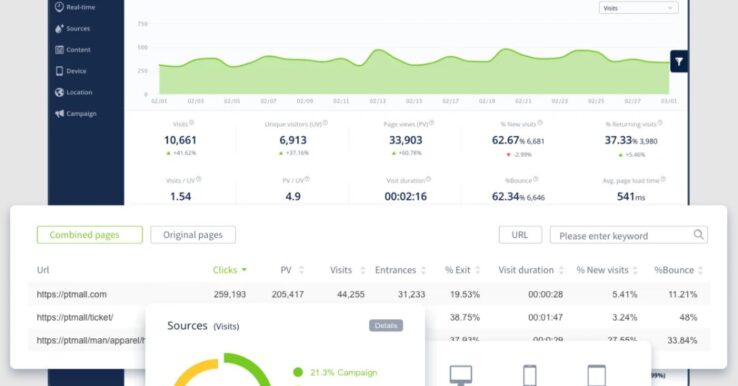Open the Real-time sidebar section

(x=75, y=7)
